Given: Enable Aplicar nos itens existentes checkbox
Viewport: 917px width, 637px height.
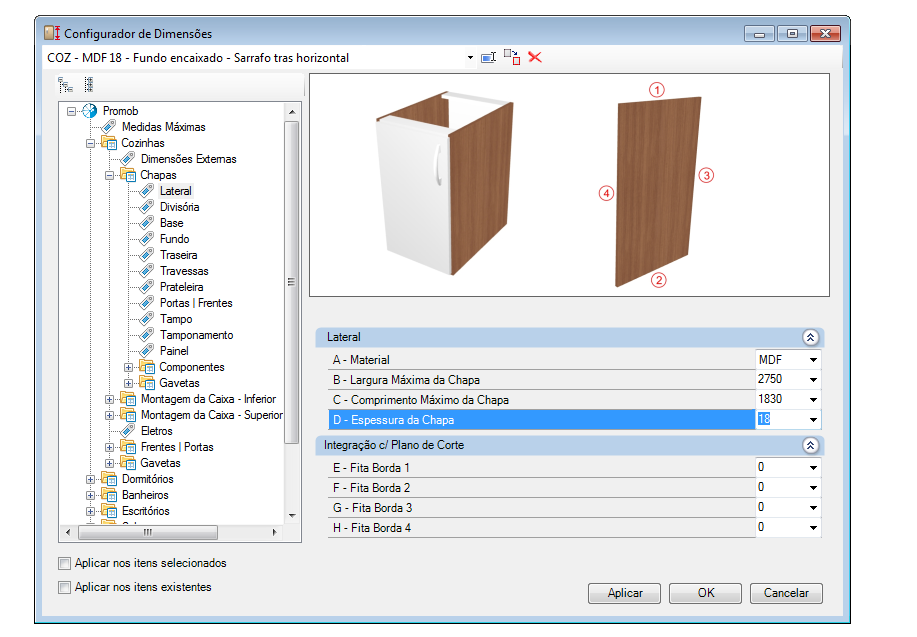Looking at the screenshot, I should point(64,587).
